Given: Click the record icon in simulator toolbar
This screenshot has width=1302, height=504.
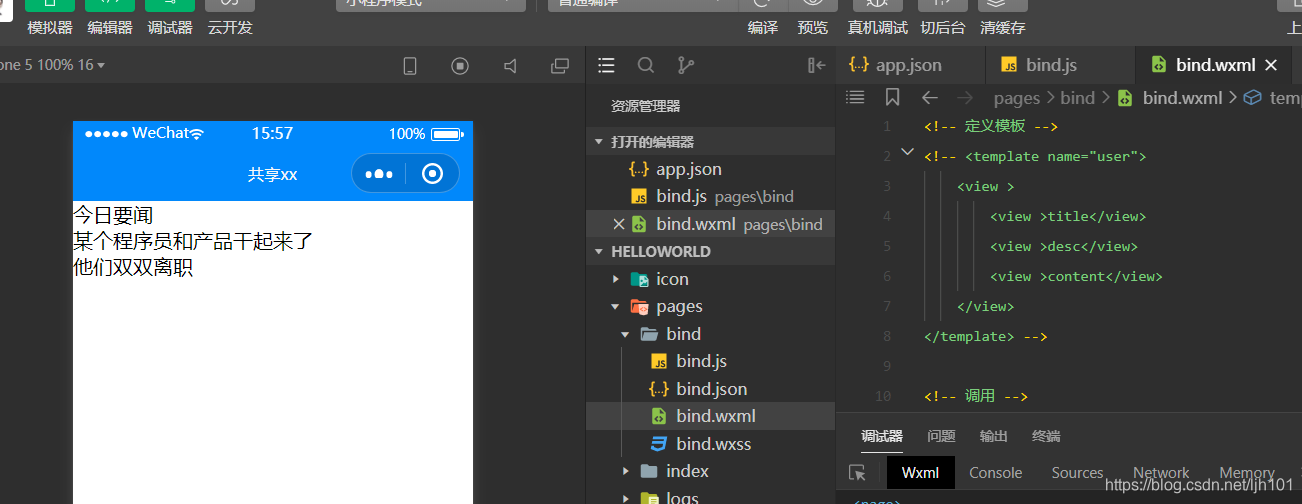Looking at the screenshot, I should pyautogui.click(x=460, y=66).
